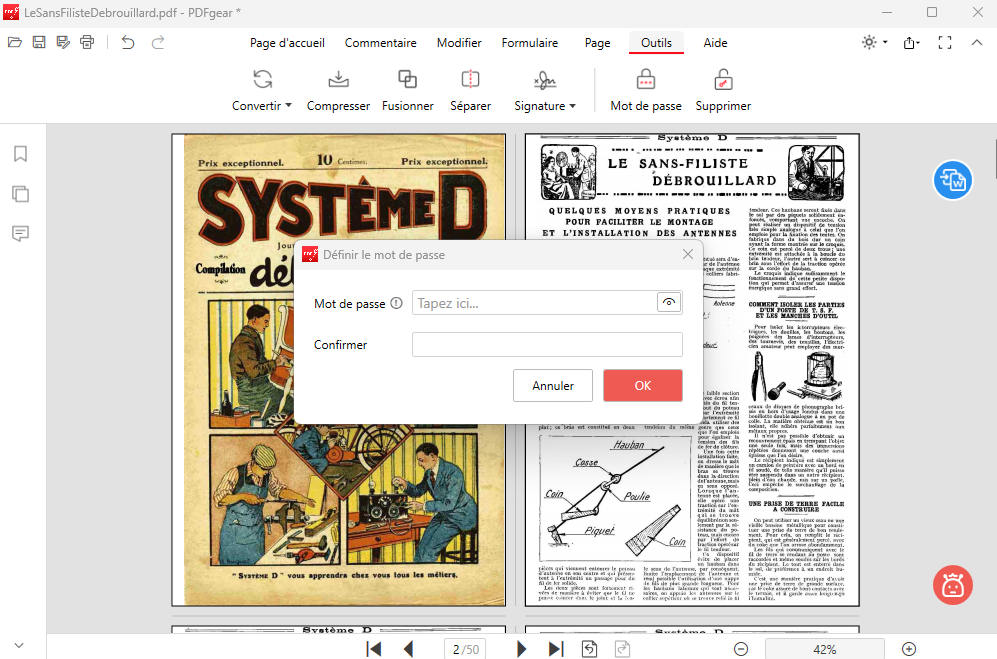Click the Mot de passe lock tool

pos(646,90)
